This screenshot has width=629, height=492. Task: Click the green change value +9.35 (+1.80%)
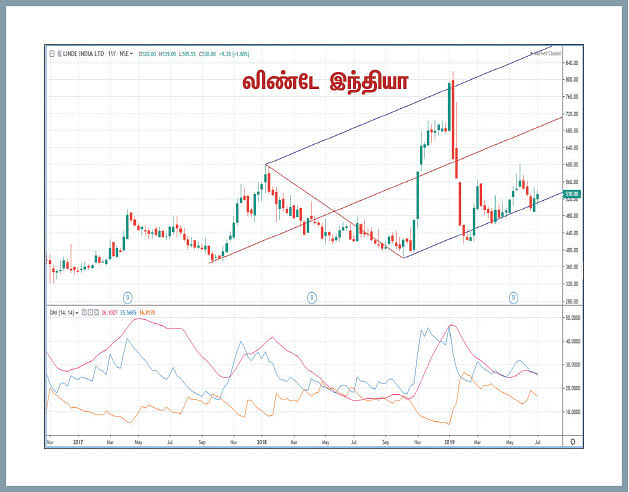pos(234,54)
